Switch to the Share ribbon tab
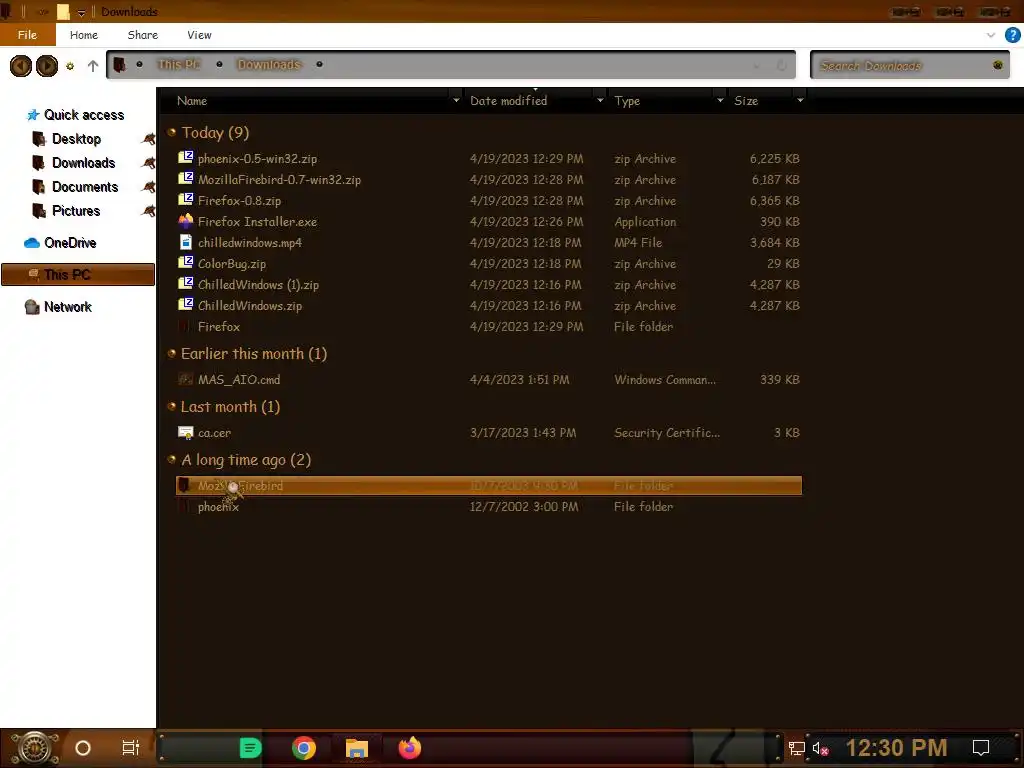Viewport: 1024px width, 768px height. (x=142, y=35)
